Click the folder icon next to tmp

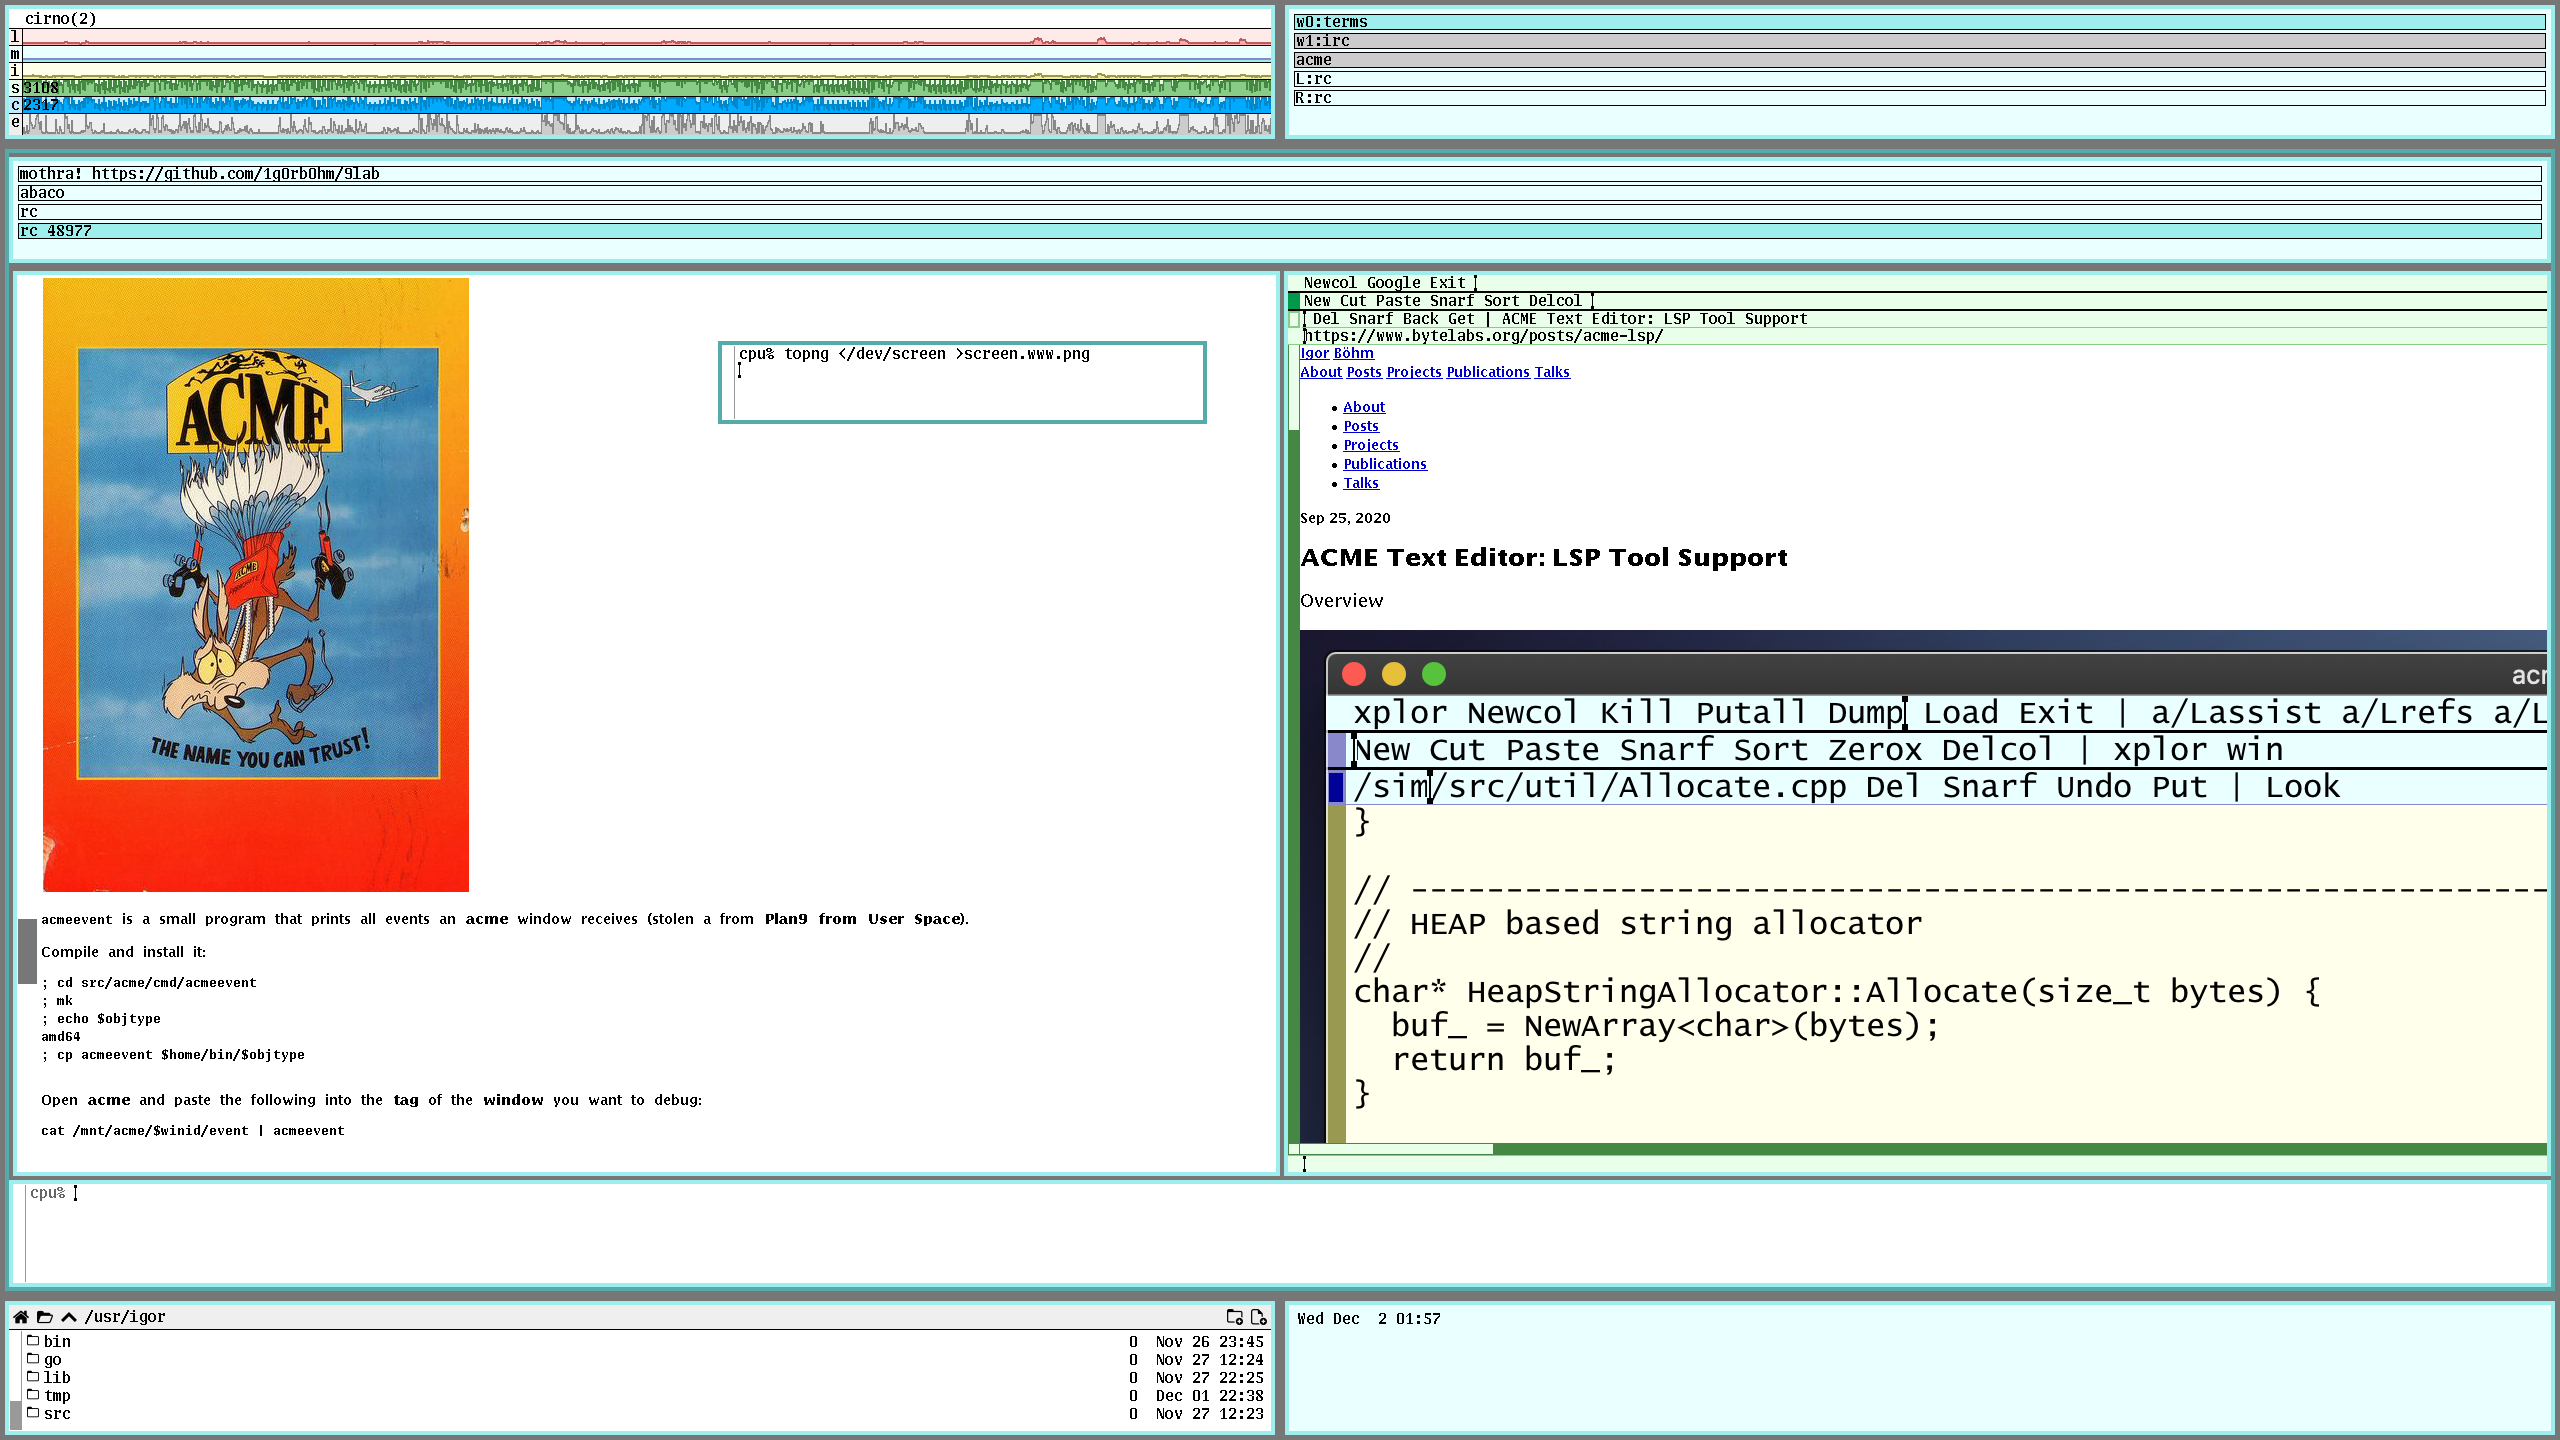33,1395
